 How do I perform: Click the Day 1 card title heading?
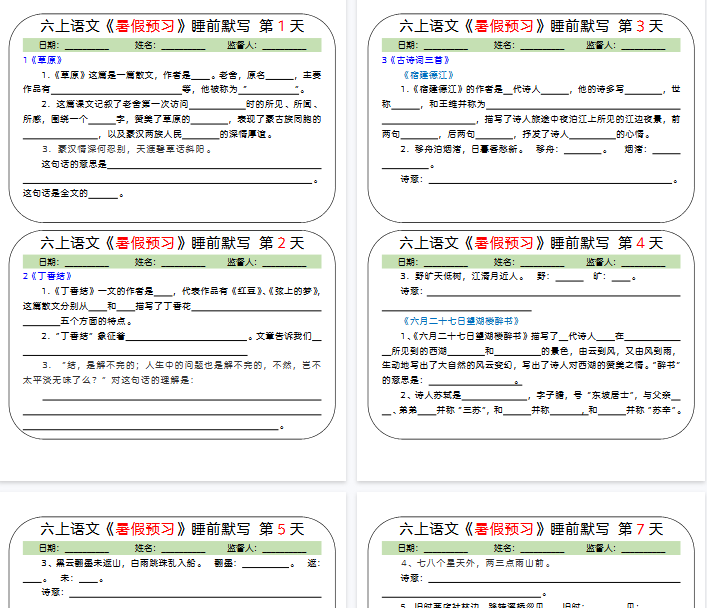pos(172,26)
